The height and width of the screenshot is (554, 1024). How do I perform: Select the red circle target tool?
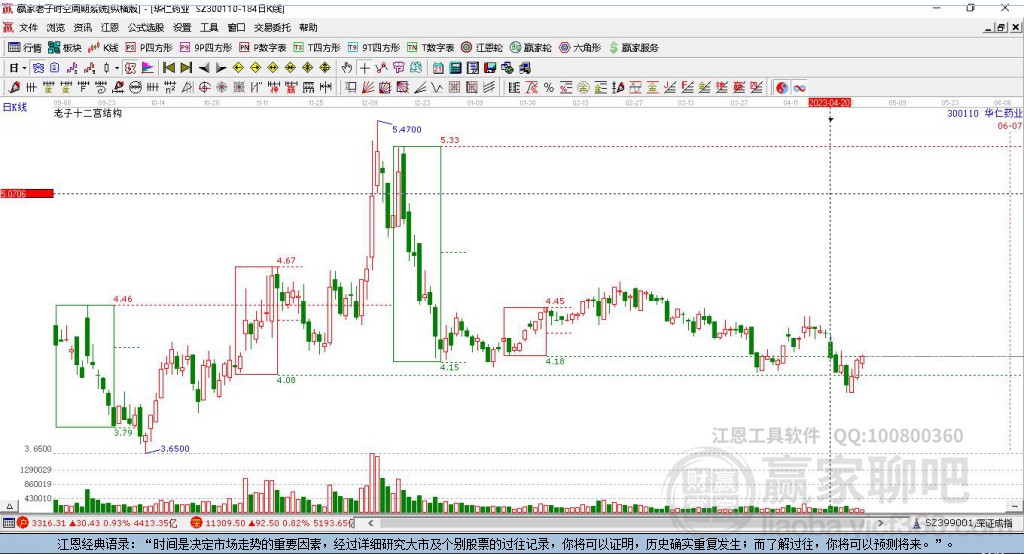click(204, 88)
